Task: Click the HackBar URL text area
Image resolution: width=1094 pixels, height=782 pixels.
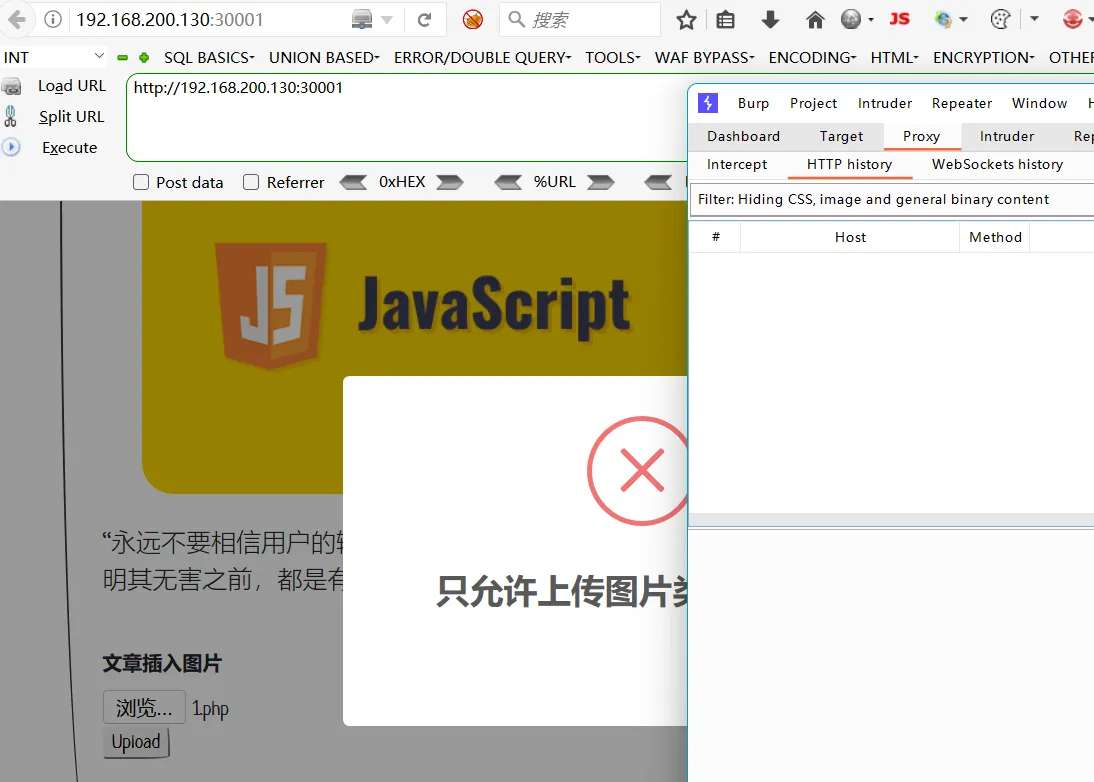Action: point(400,118)
